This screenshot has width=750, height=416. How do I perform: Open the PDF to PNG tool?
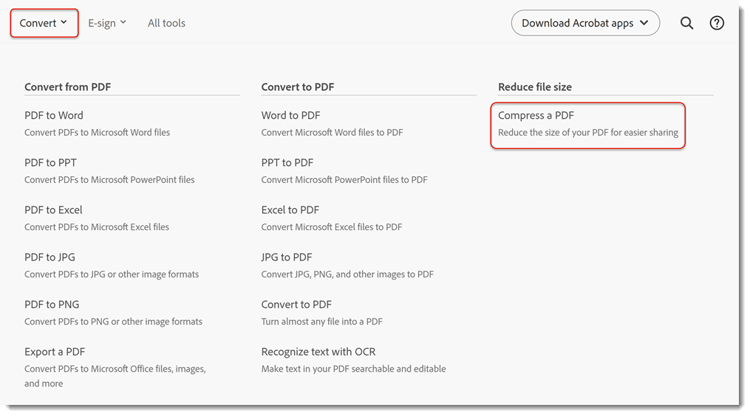[51, 304]
